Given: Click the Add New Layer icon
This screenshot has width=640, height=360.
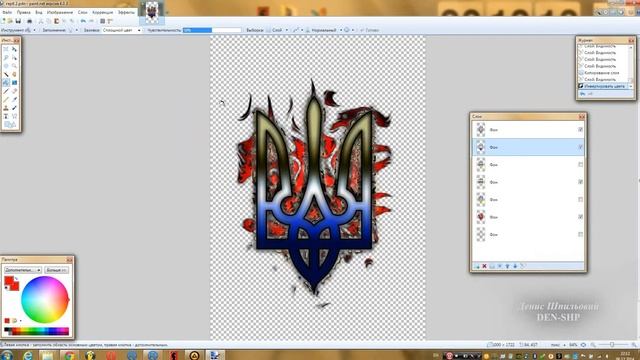Looking at the screenshot, I should [x=477, y=266].
